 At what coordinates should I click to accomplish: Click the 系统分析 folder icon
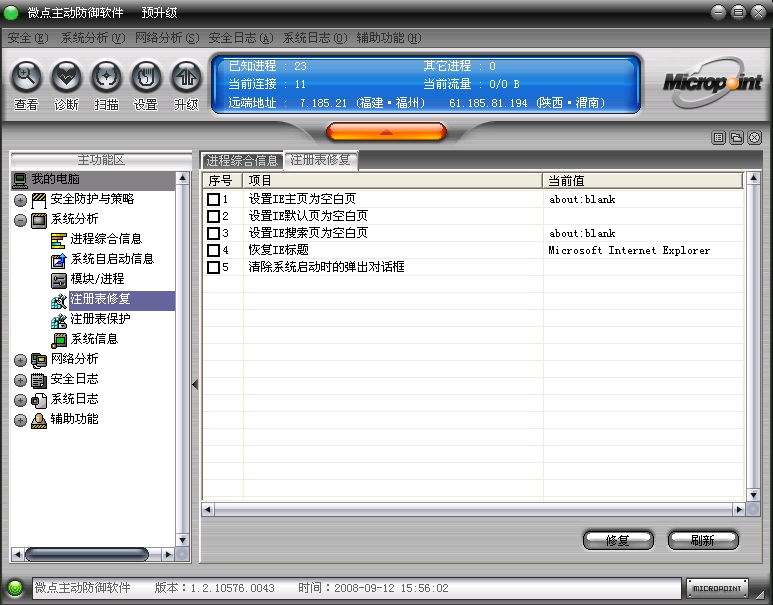point(39,220)
